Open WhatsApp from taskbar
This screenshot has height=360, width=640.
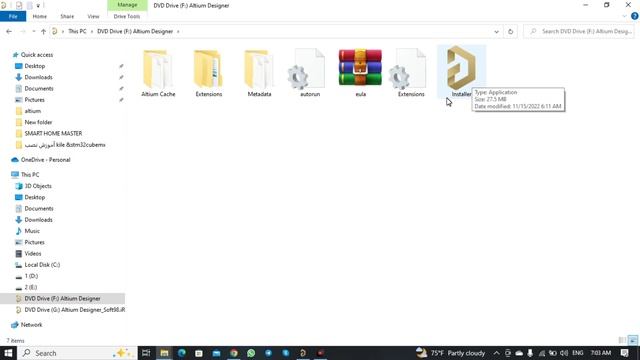tap(251, 353)
